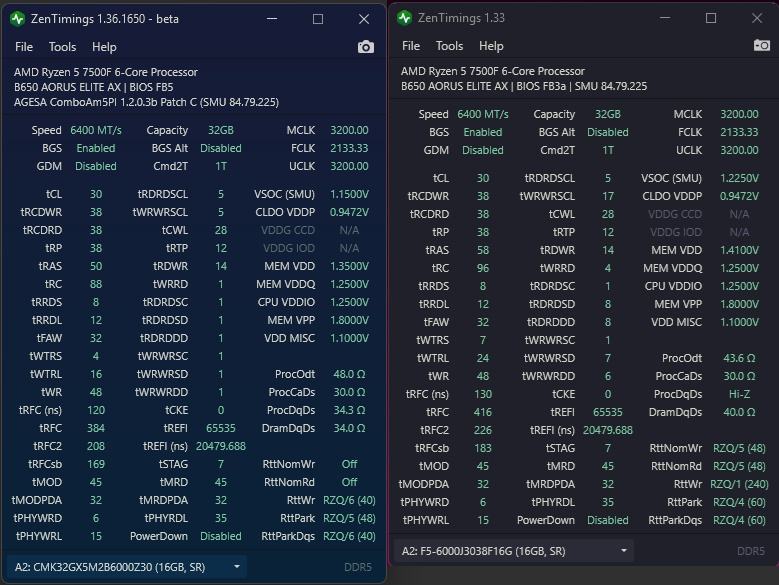Viewport: 779px width, 585px height.
Task: Click the RttWr value RZQ/1 (240)
Action: [739, 484]
